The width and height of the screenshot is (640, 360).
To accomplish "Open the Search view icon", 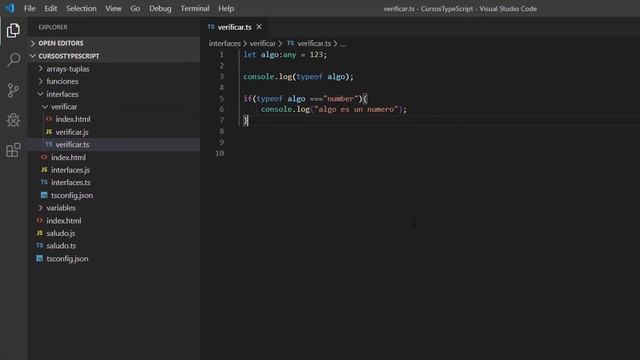I will click(x=13, y=60).
